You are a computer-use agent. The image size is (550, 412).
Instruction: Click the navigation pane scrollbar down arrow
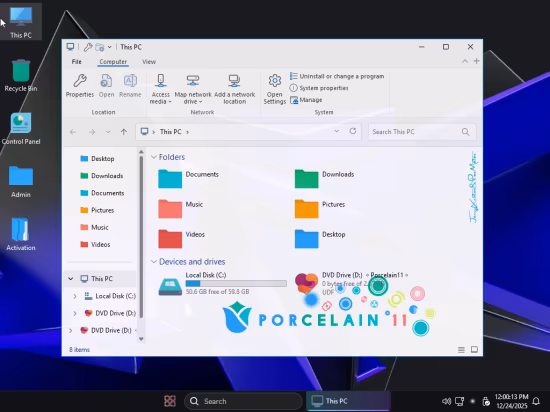coord(141,339)
